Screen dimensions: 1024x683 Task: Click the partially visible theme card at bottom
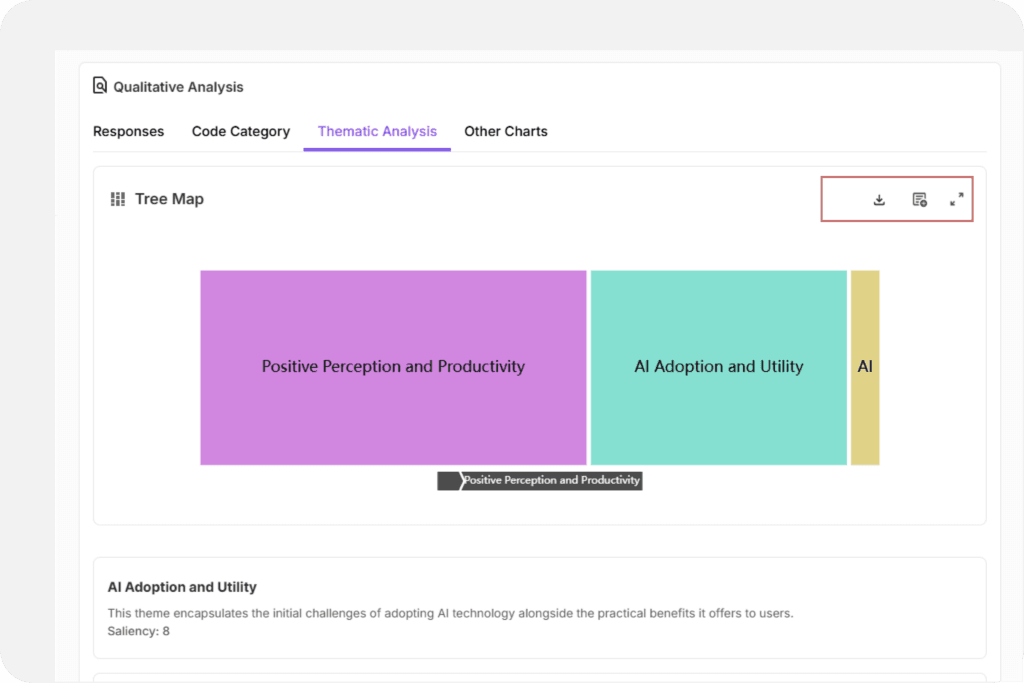click(540, 677)
